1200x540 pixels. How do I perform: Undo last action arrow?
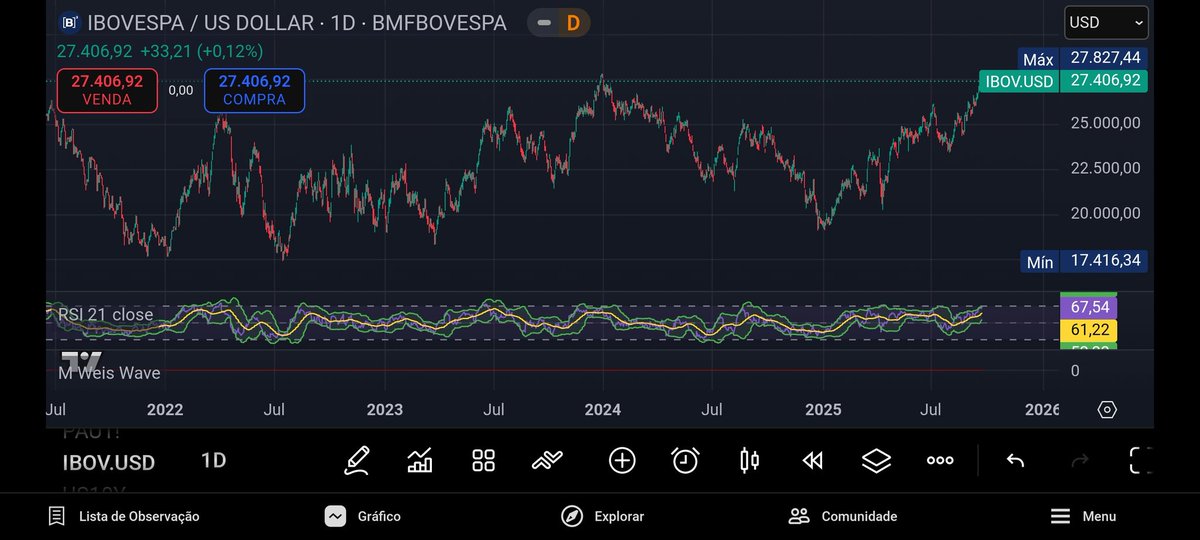tap(1015, 460)
